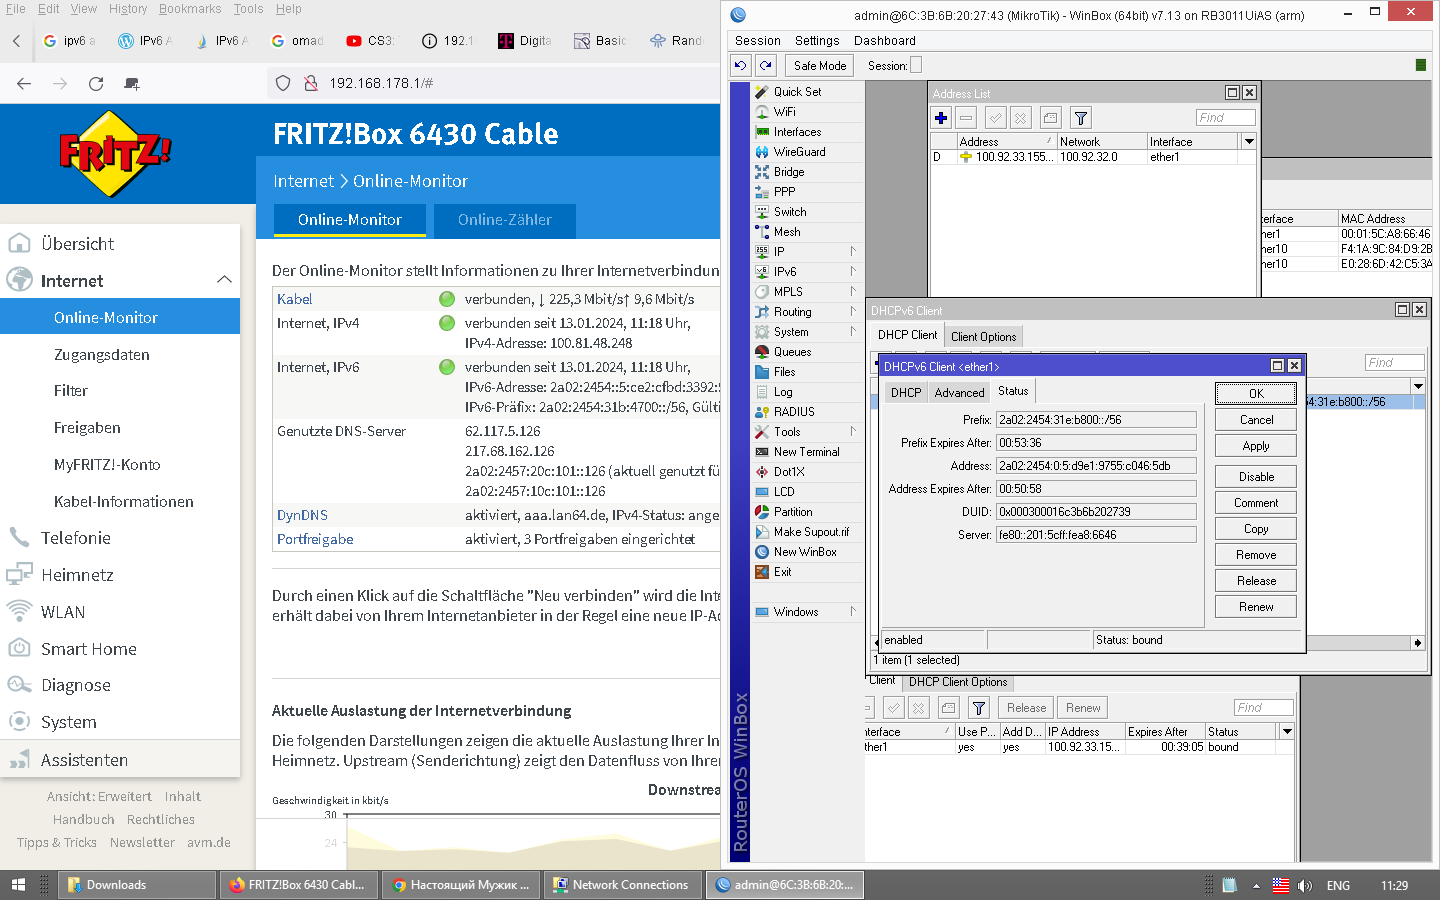Expand the IPv6 submenu in the WinBox sidebar
This screenshot has width=1440, height=900.
[852, 272]
